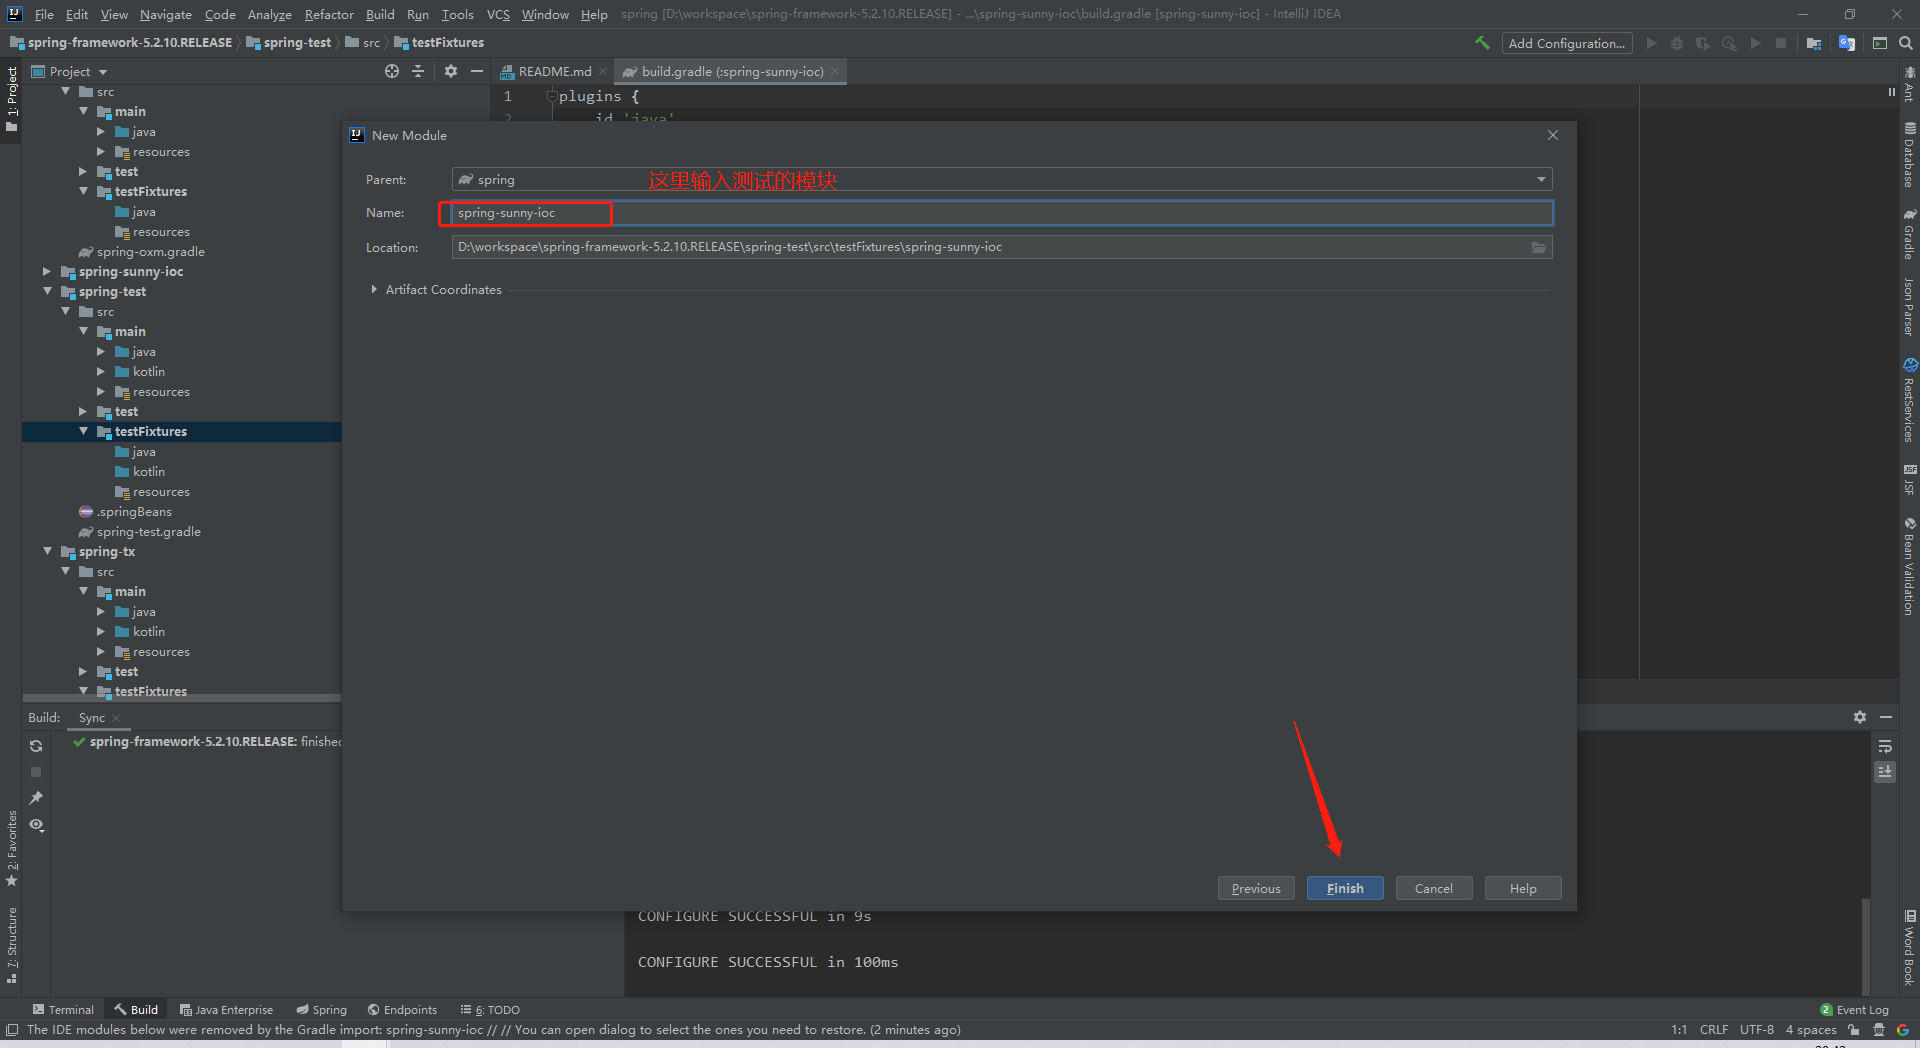
Task: Click collapse all icon in Project panel
Action: point(418,71)
